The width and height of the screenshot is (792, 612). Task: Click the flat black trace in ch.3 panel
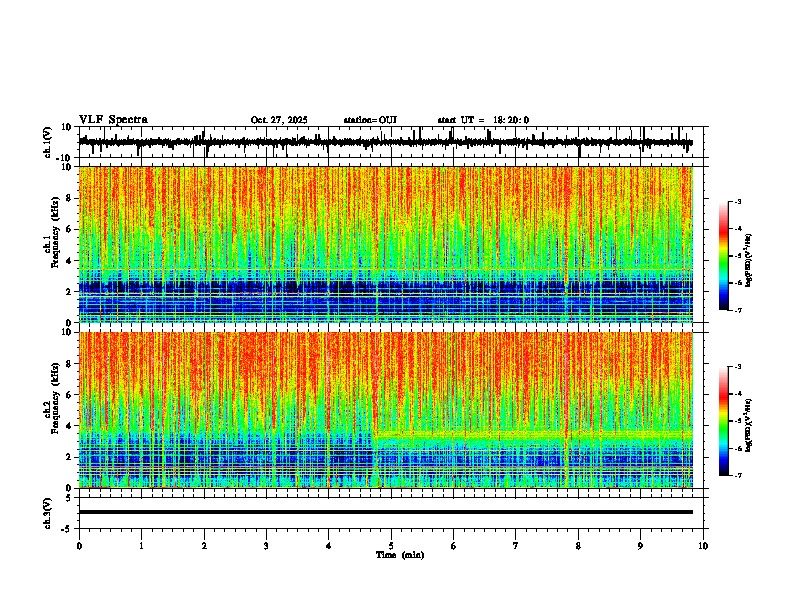click(x=386, y=512)
